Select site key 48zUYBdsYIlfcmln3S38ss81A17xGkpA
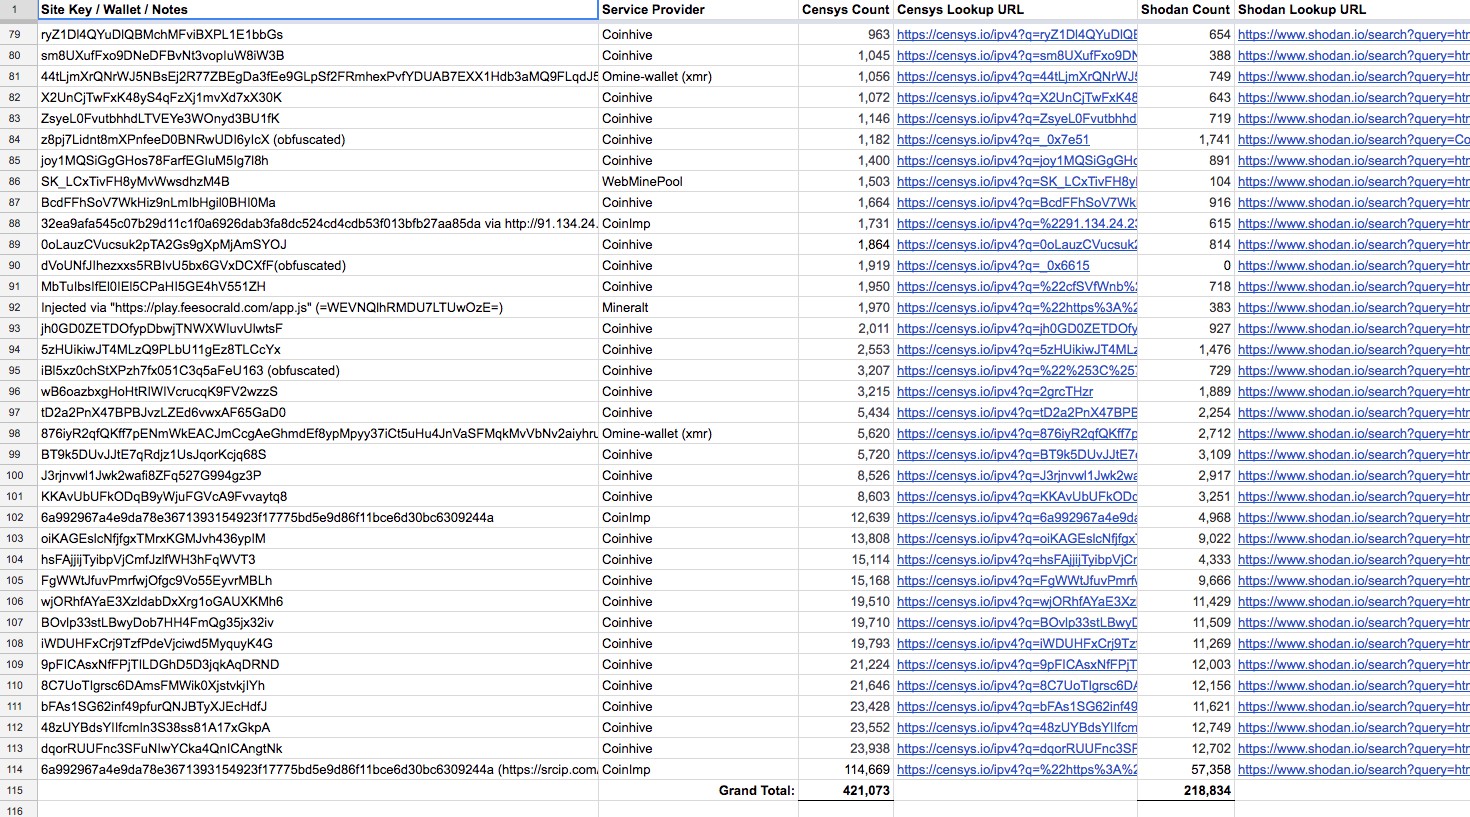1470x817 pixels. [318, 727]
